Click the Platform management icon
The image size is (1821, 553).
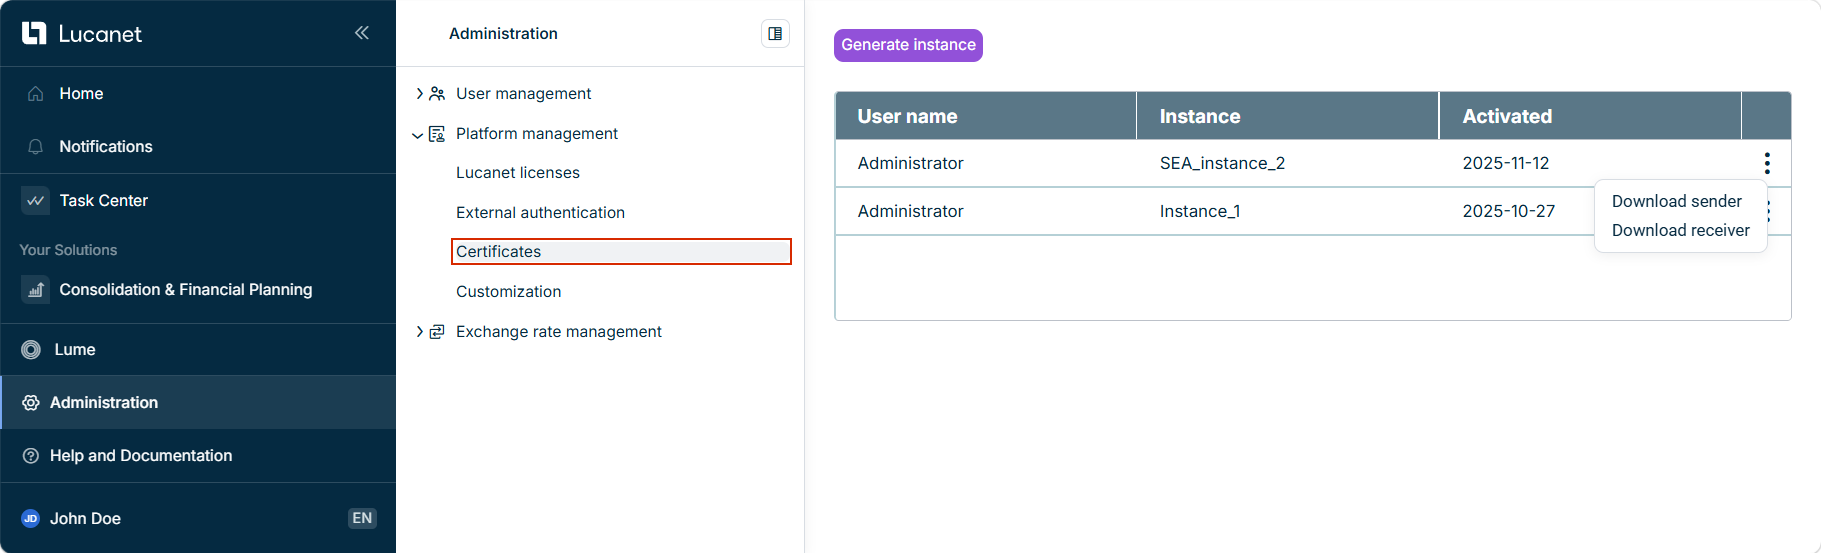(437, 133)
